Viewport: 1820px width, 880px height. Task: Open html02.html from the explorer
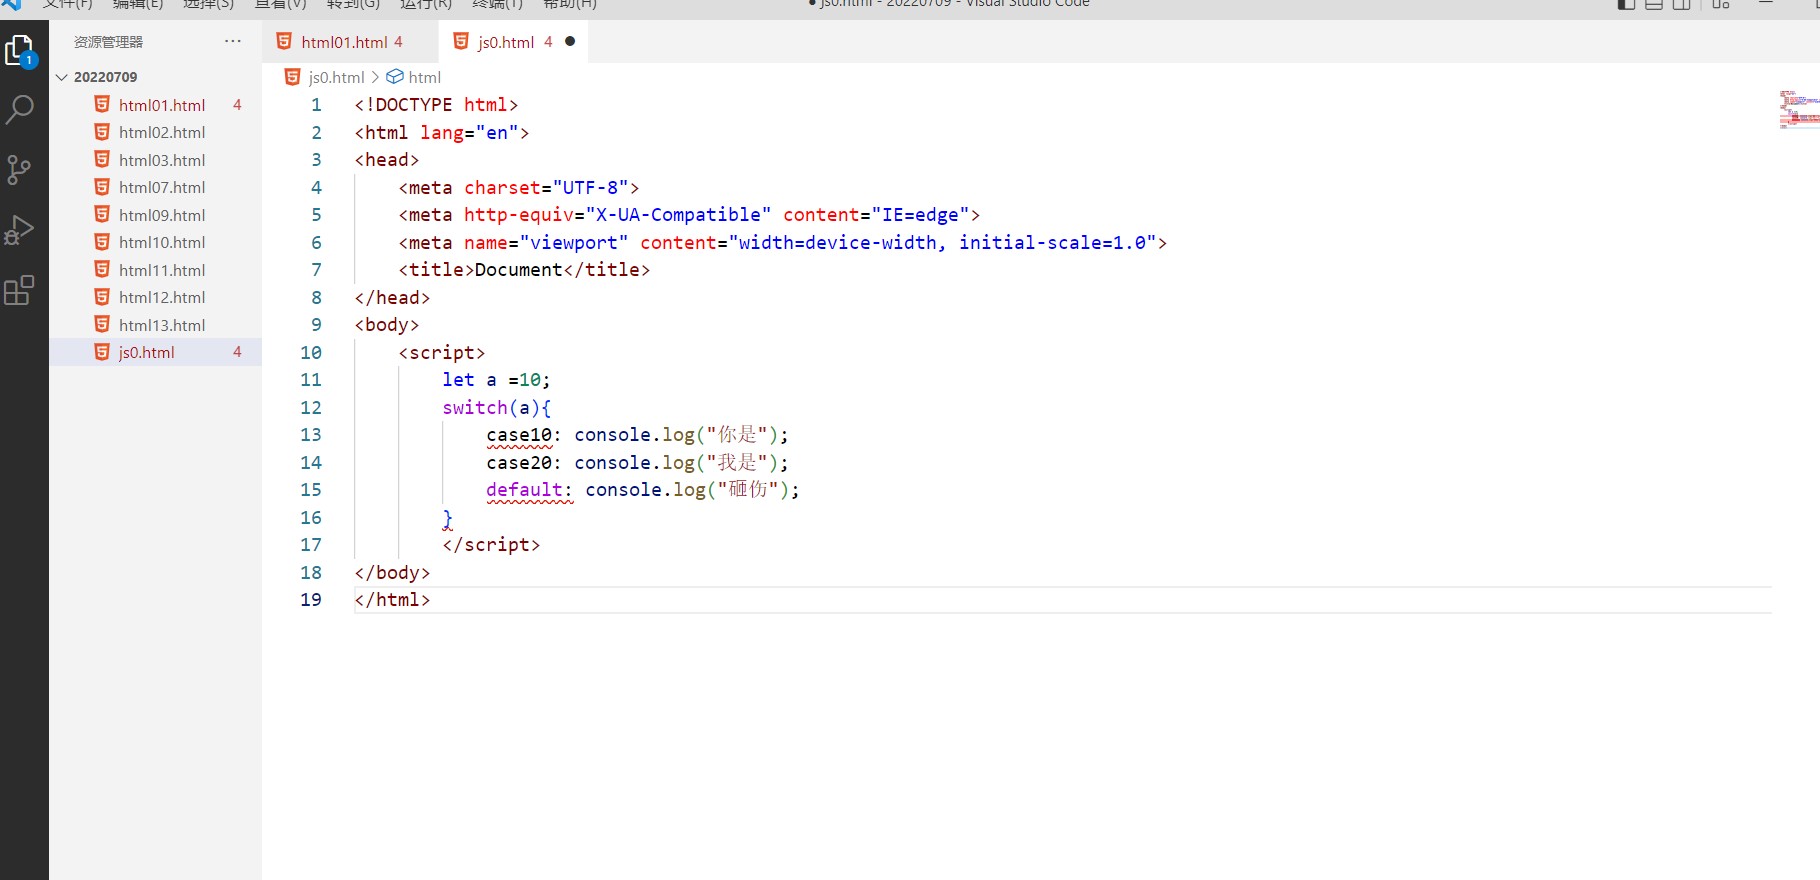point(156,132)
